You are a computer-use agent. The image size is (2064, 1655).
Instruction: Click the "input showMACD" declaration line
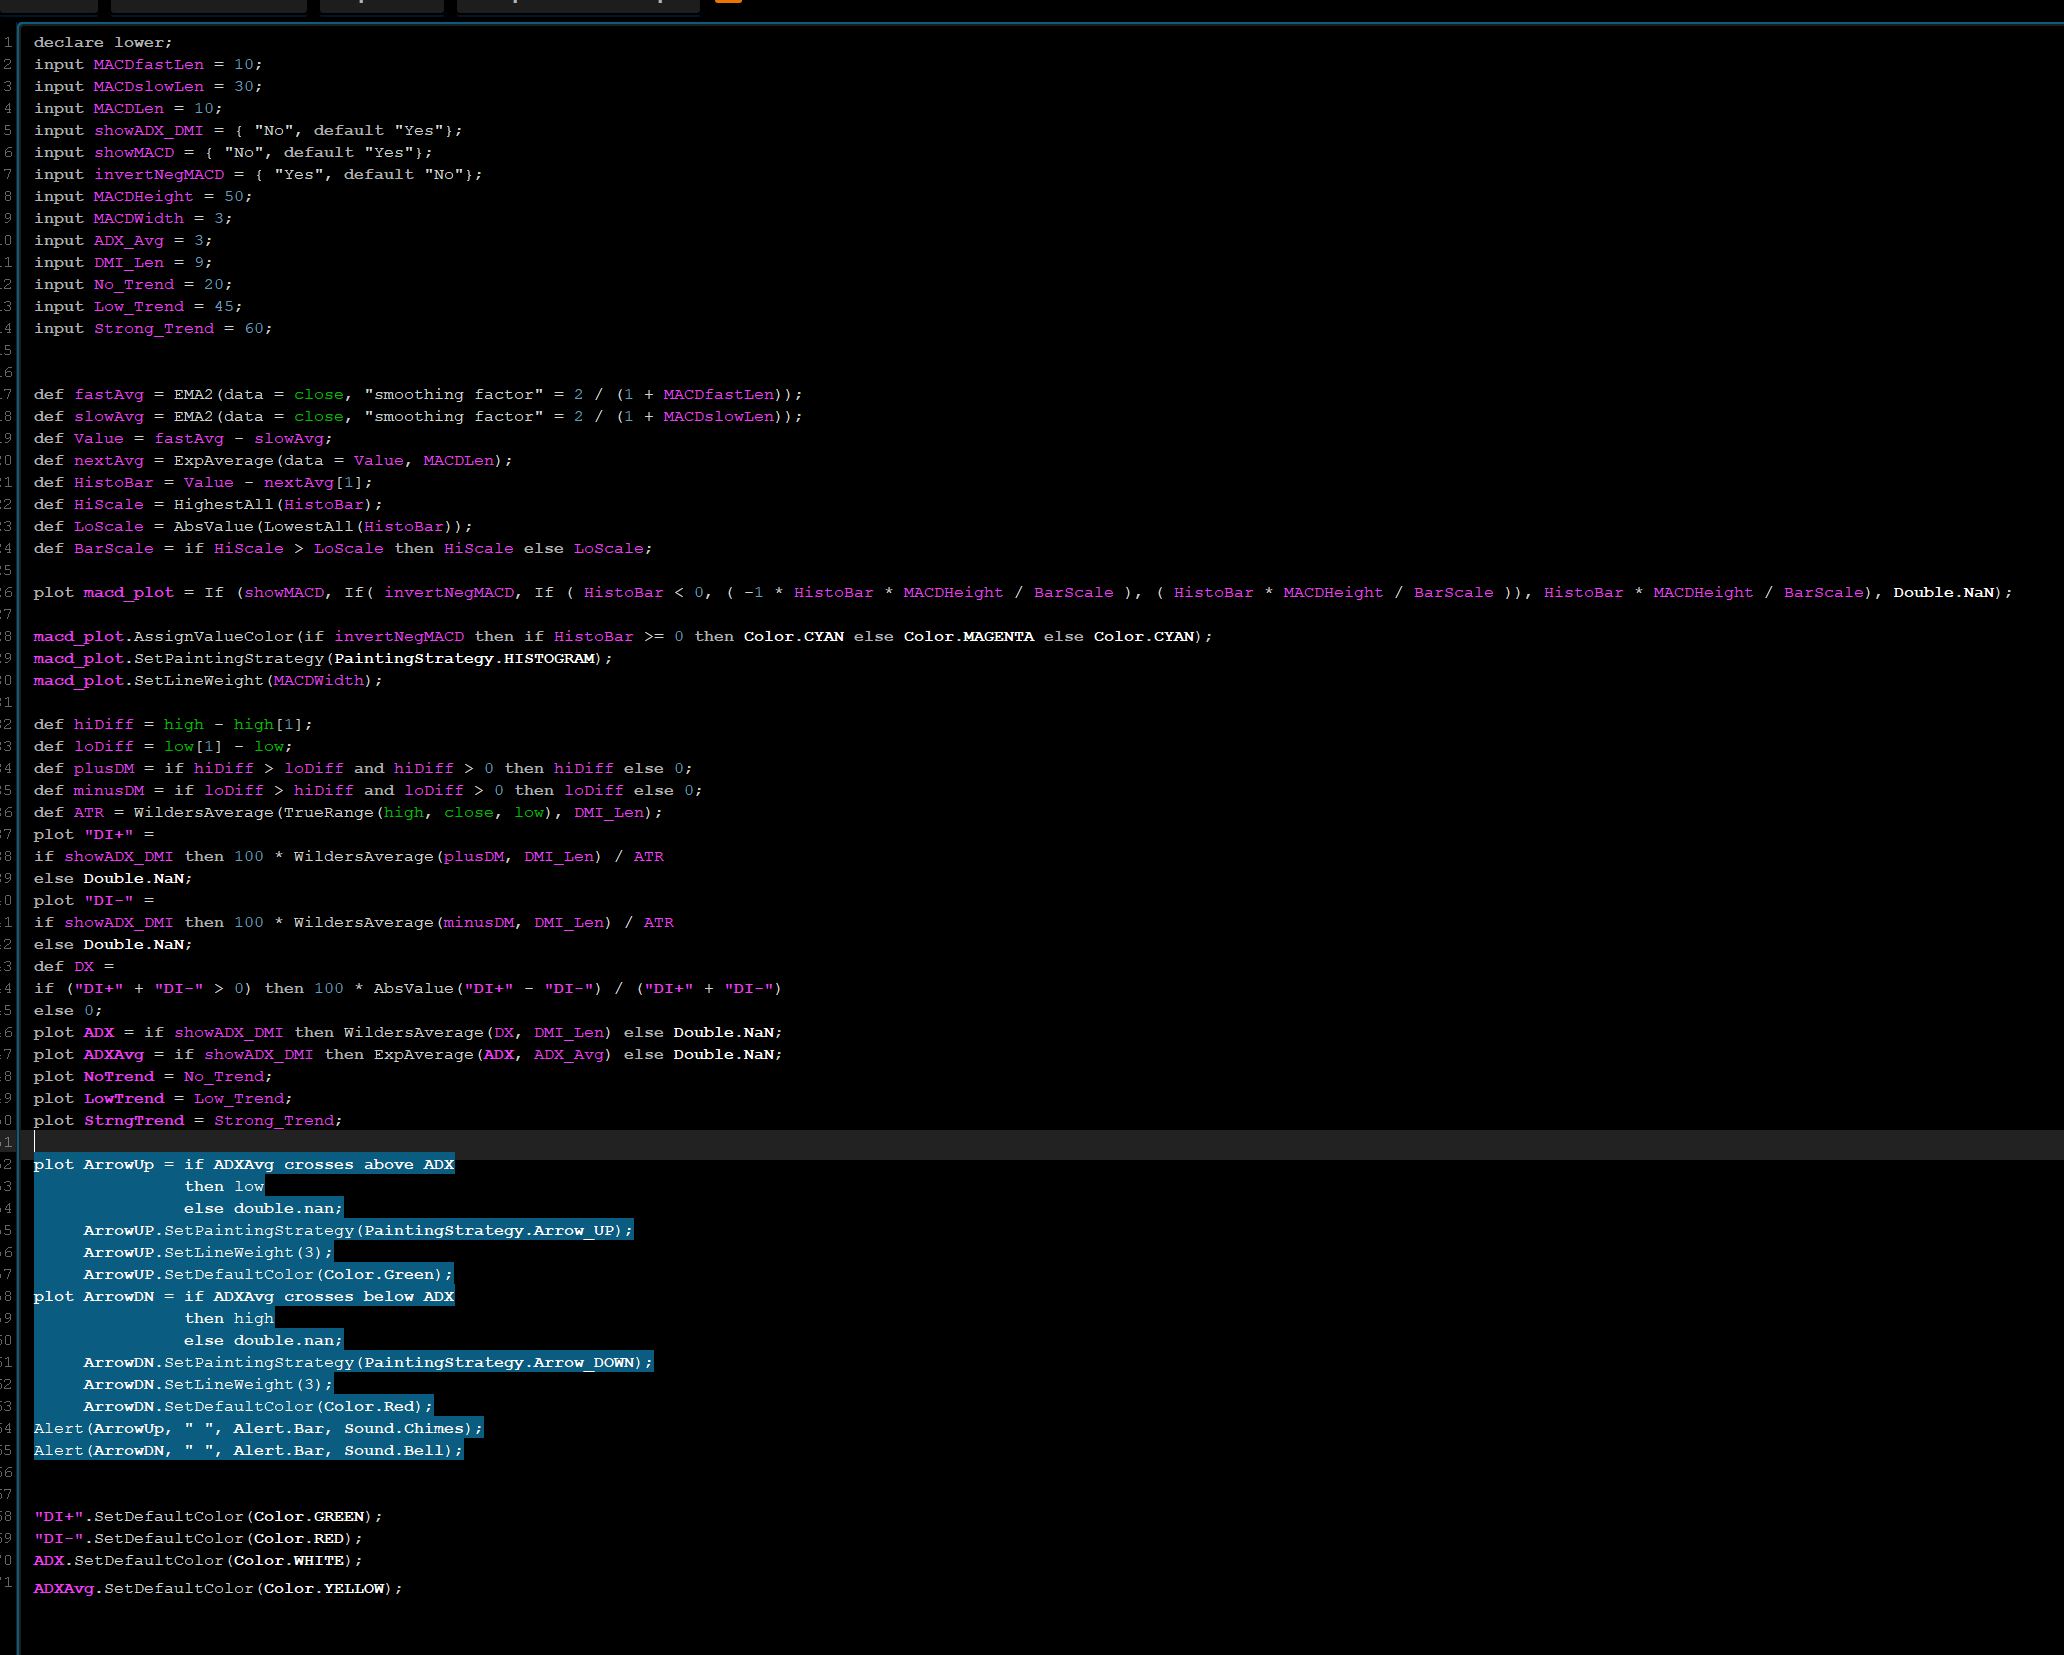pyautogui.click(x=233, y=152)
